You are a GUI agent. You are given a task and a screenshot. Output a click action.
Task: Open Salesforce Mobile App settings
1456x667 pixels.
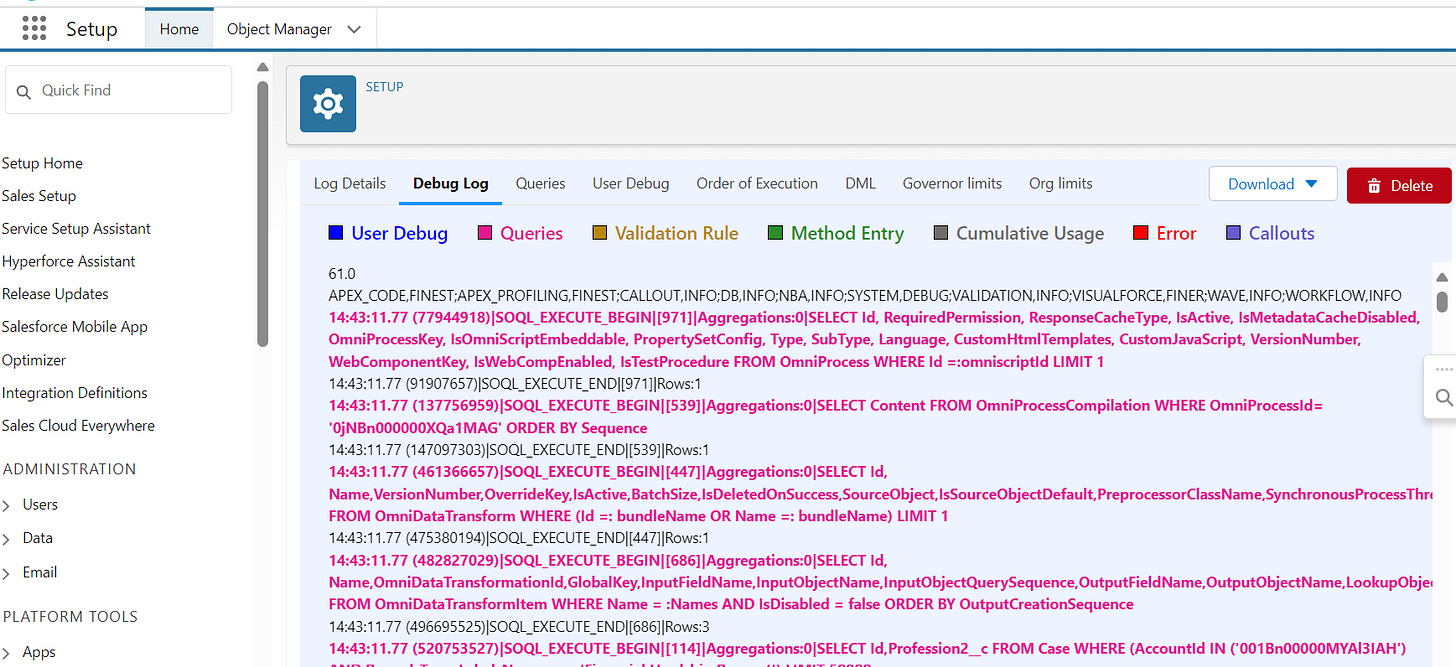tap(75, 327)
